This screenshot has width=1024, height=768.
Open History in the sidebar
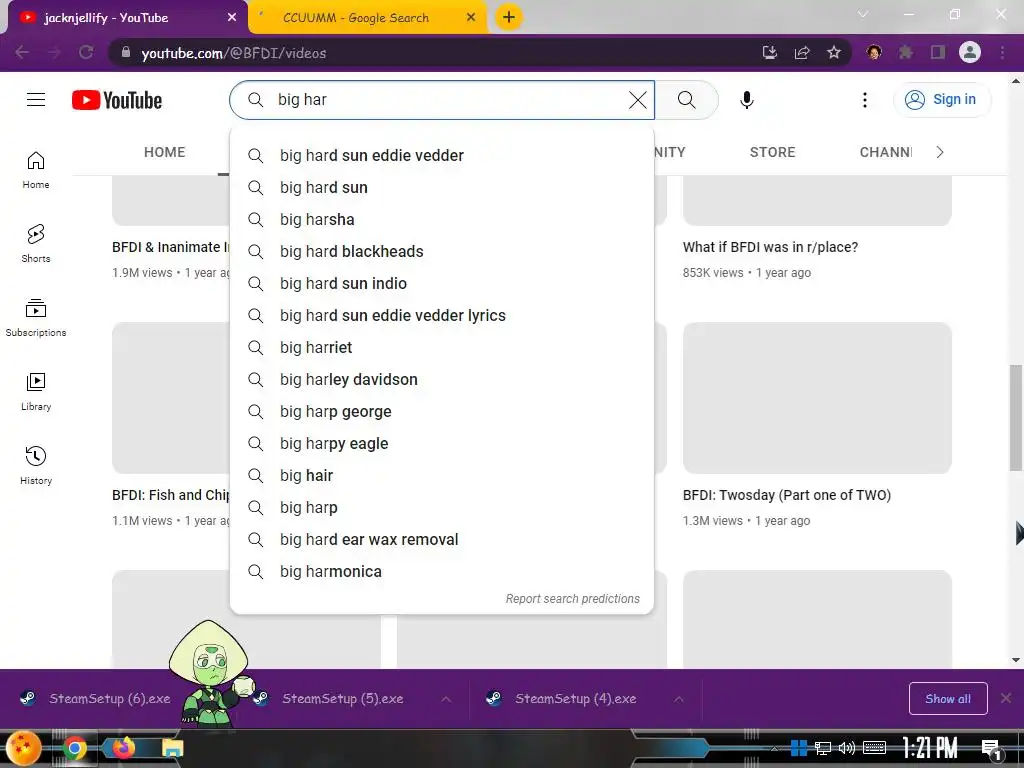click(36, 465)
